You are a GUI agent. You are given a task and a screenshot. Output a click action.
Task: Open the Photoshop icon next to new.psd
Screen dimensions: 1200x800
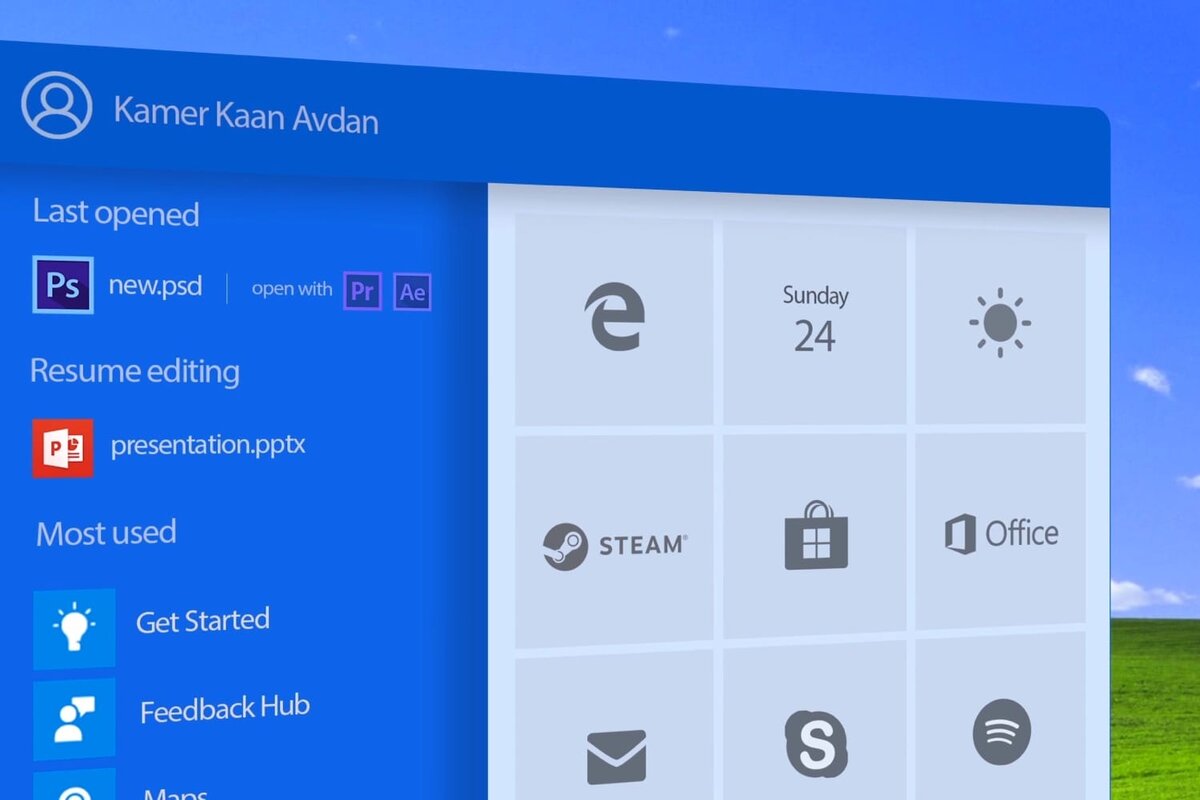pos(63,285)
